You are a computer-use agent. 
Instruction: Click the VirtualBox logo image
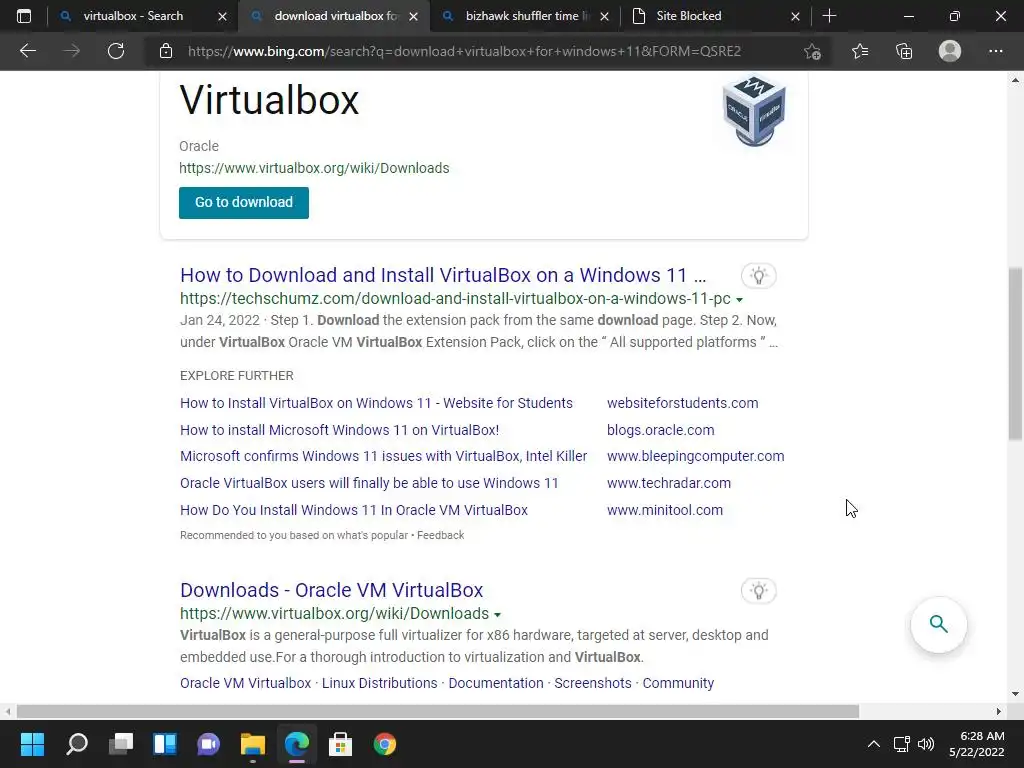pyautogui.click(x=754, y=110)
